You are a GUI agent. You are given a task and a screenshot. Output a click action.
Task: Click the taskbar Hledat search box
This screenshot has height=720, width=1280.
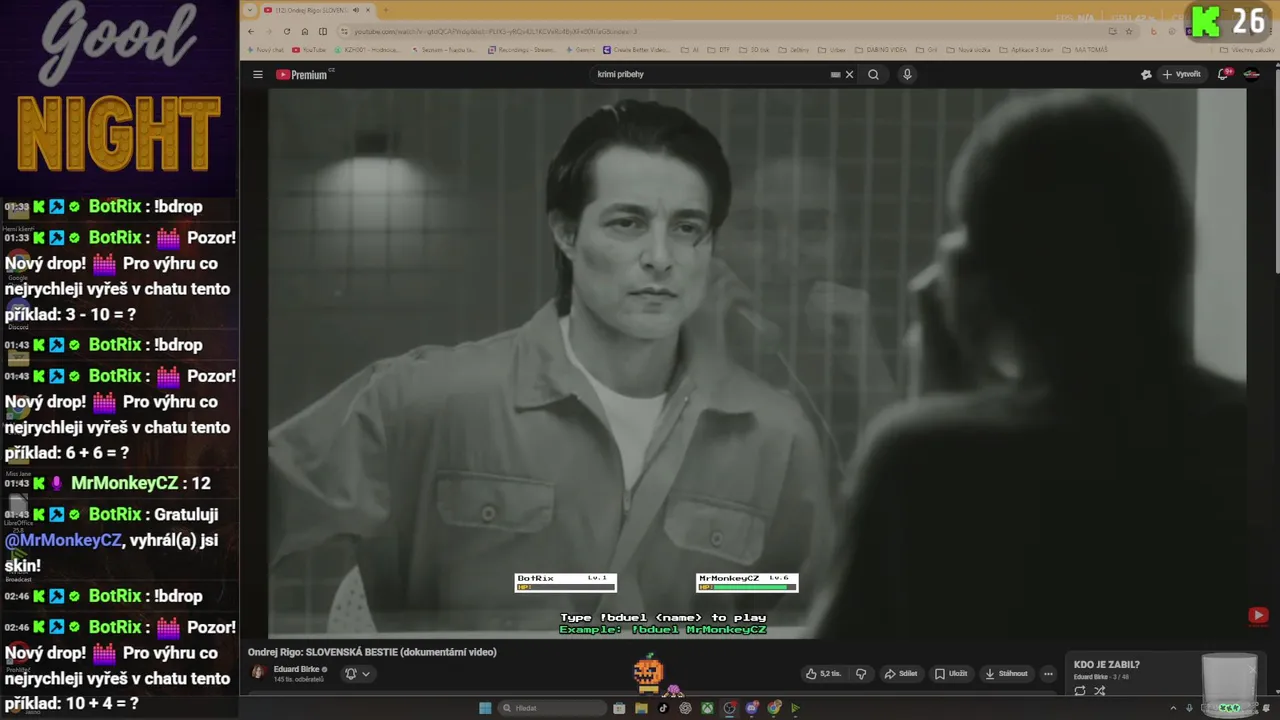(x=553, y=708)
